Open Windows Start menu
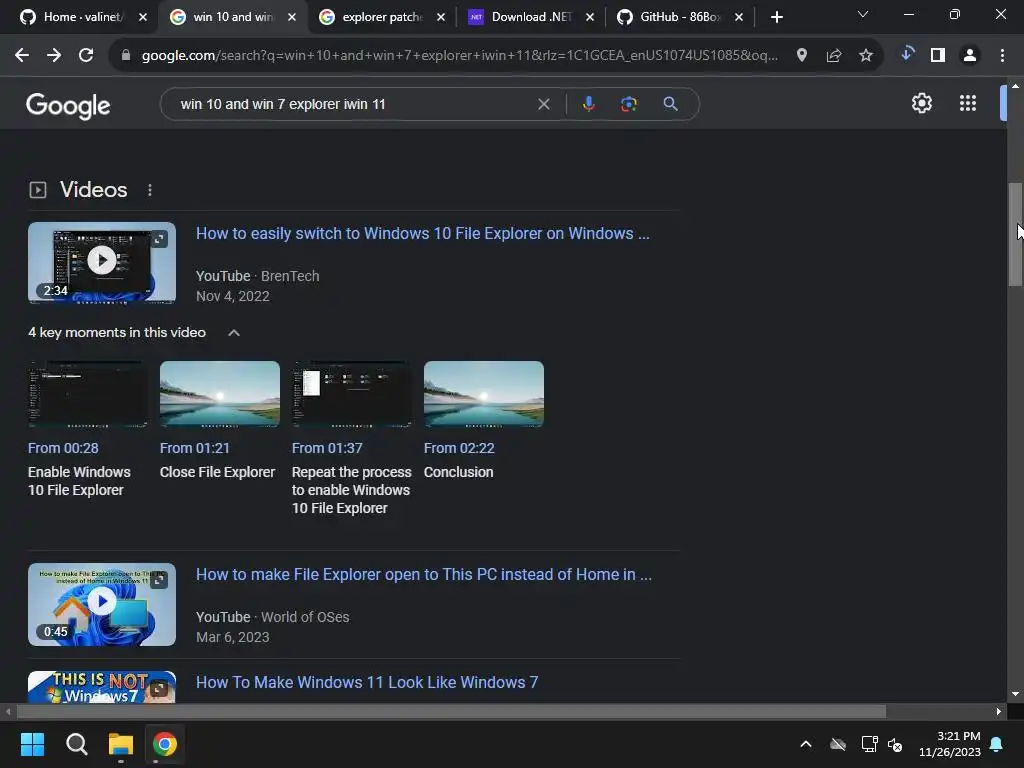Screen dimensions: 1024x768 click(x=32, y=744)
